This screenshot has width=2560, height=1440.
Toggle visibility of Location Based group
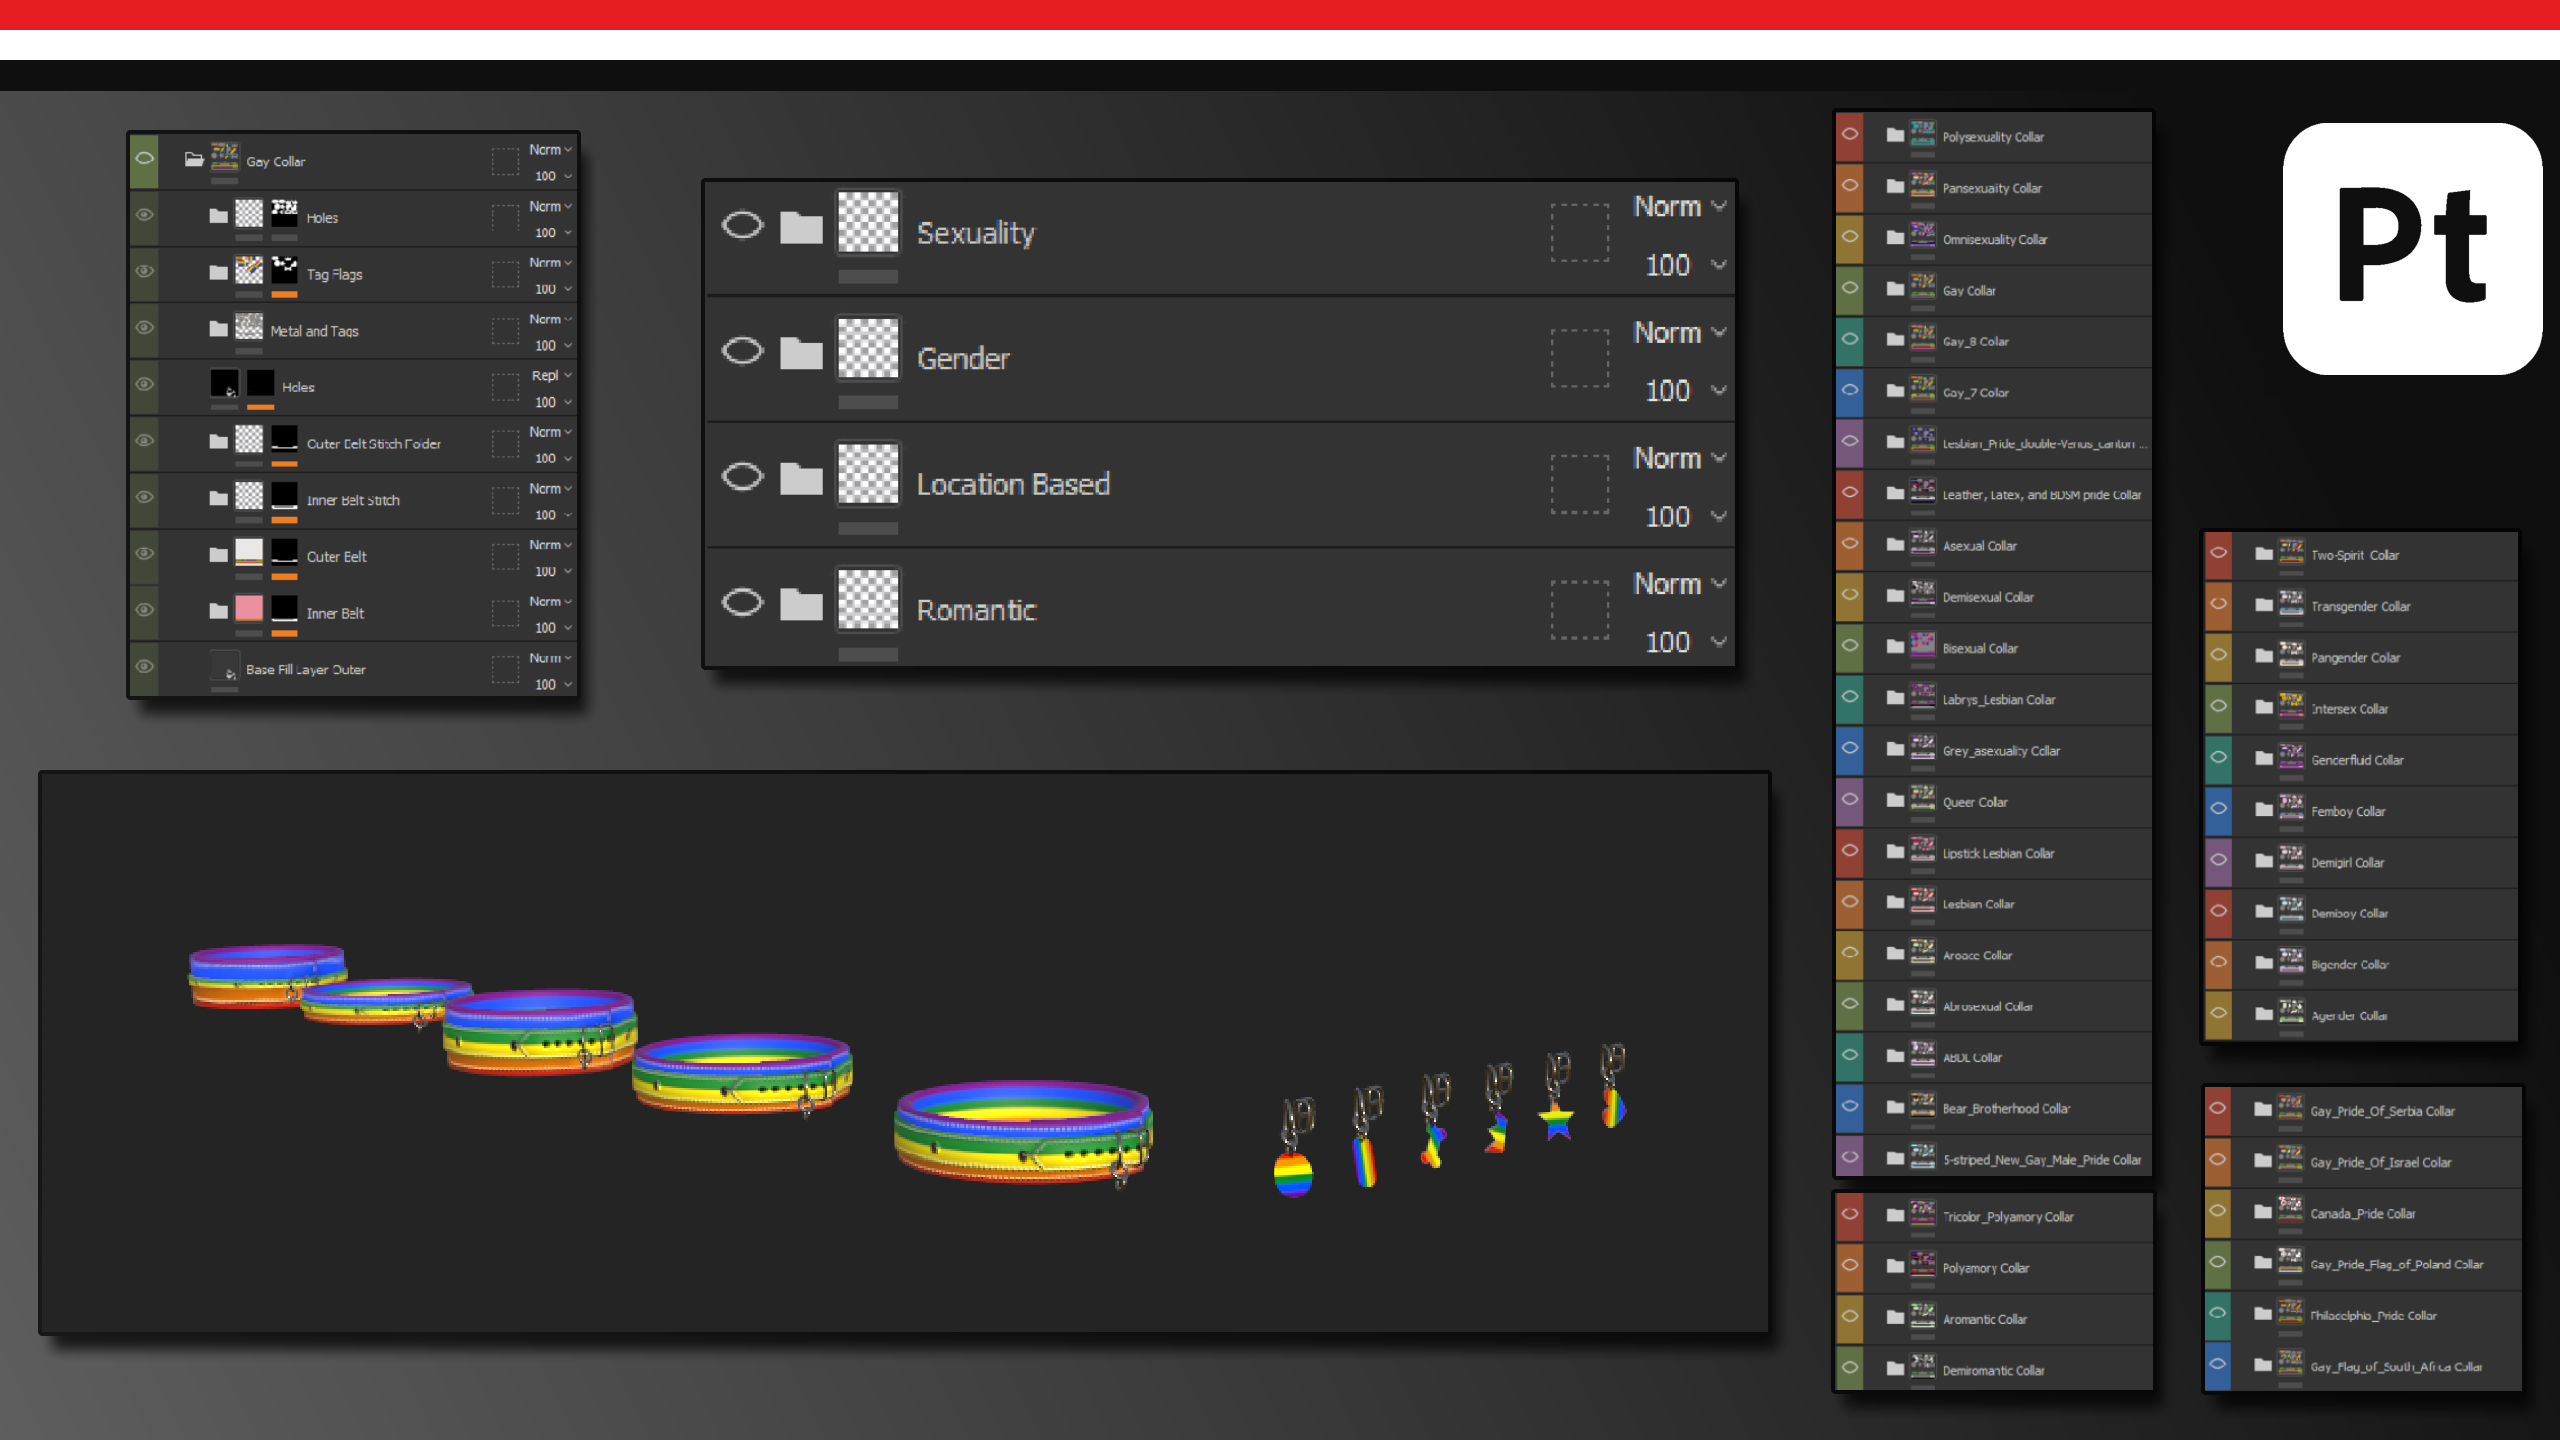click(x=742, y=477)
